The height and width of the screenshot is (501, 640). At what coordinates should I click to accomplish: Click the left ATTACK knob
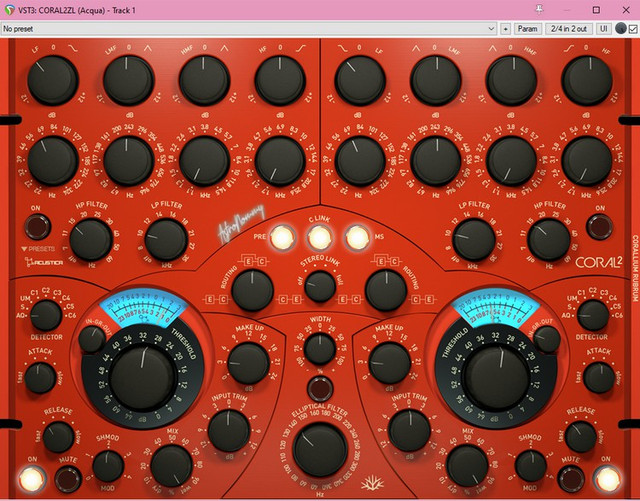click(40, 378)
